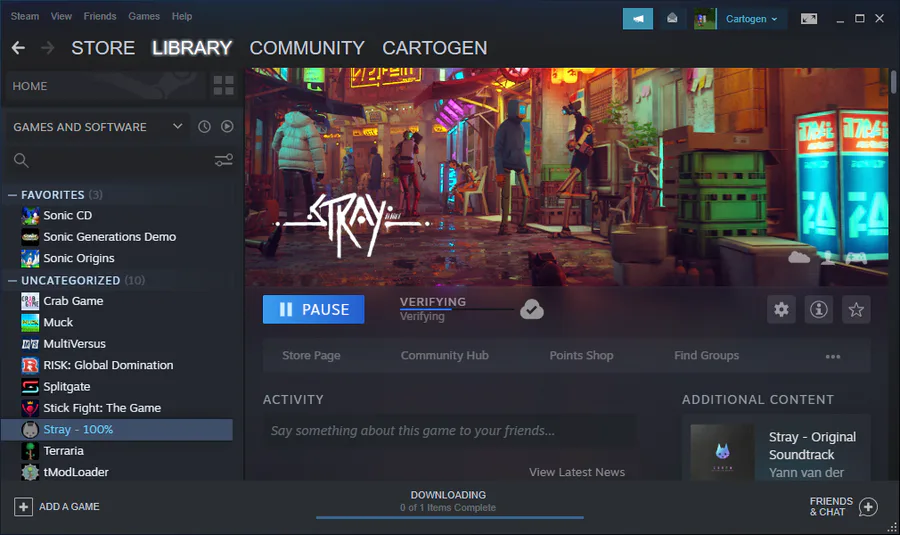Viewport: 900px width, 535px height.
Task: Click the download progress bar at bottom
Action: pos(449,518)
